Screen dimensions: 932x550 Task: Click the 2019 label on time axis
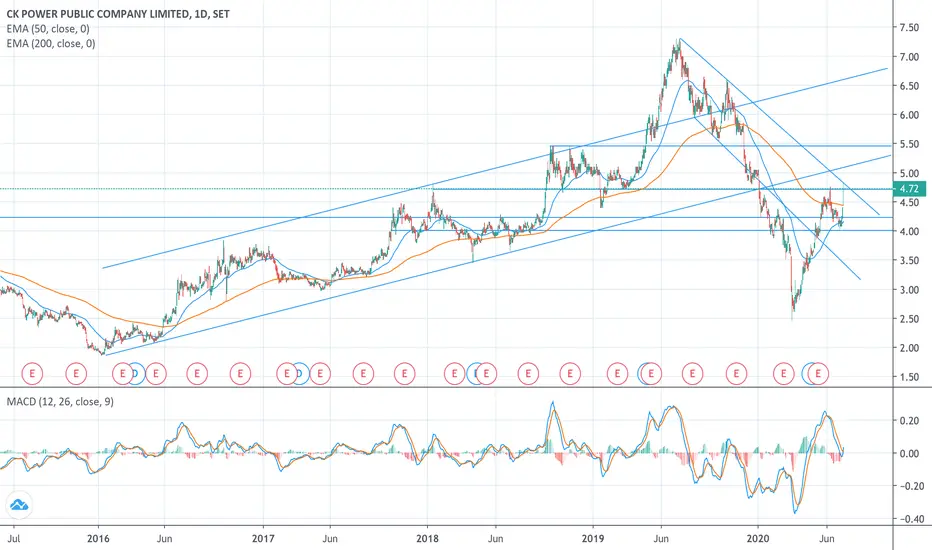pos(593,539)
